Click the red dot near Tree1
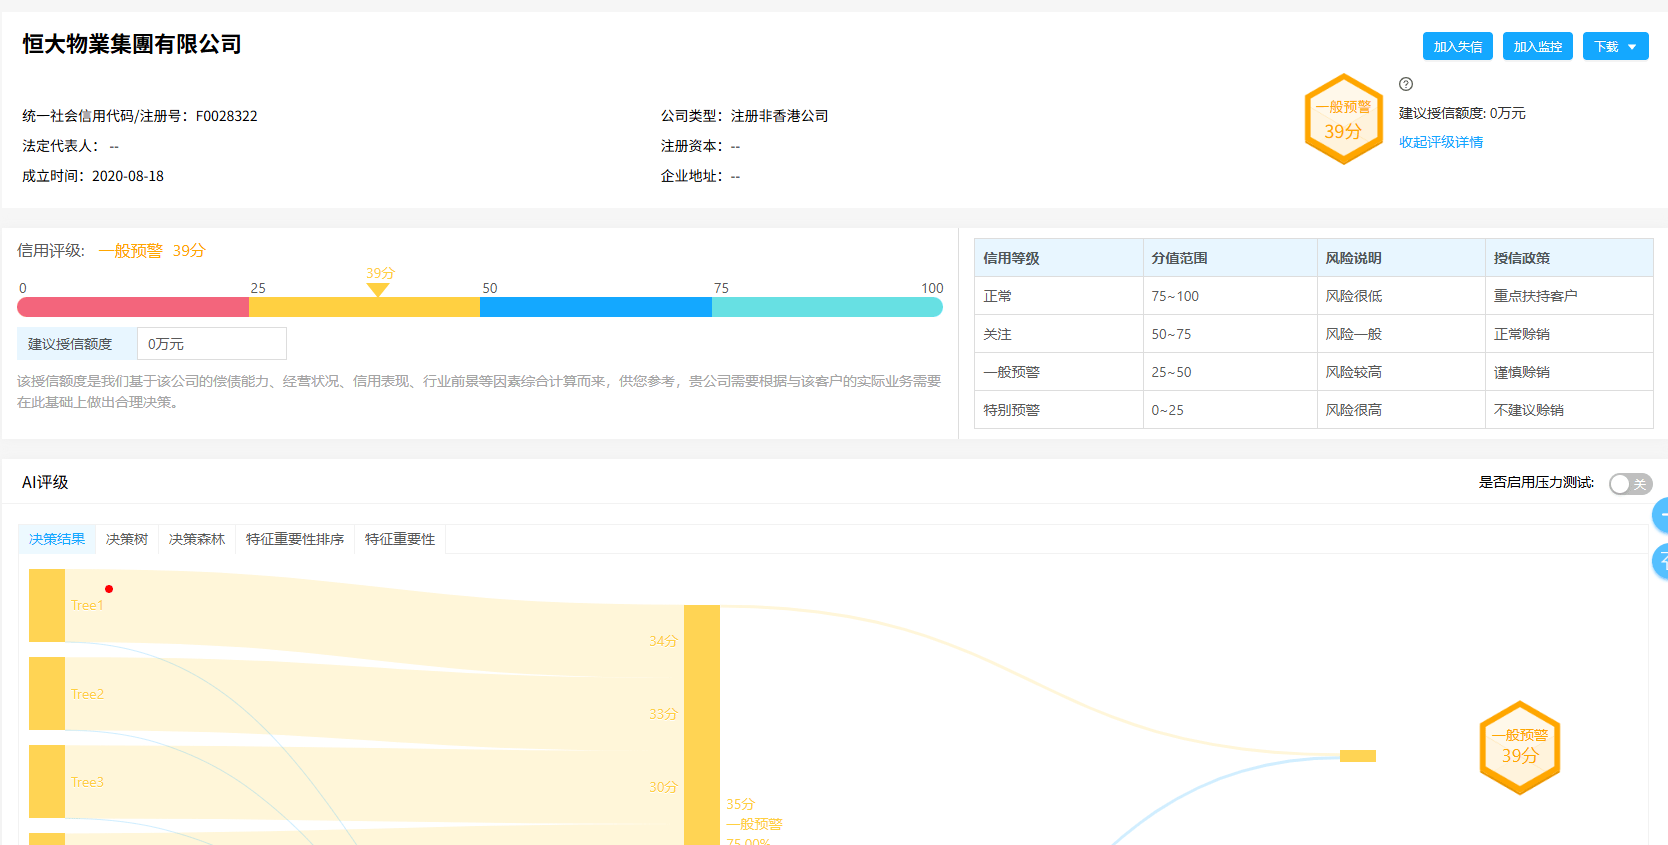1668x845 pixels. pyautogui.click(x=109, y=589)
